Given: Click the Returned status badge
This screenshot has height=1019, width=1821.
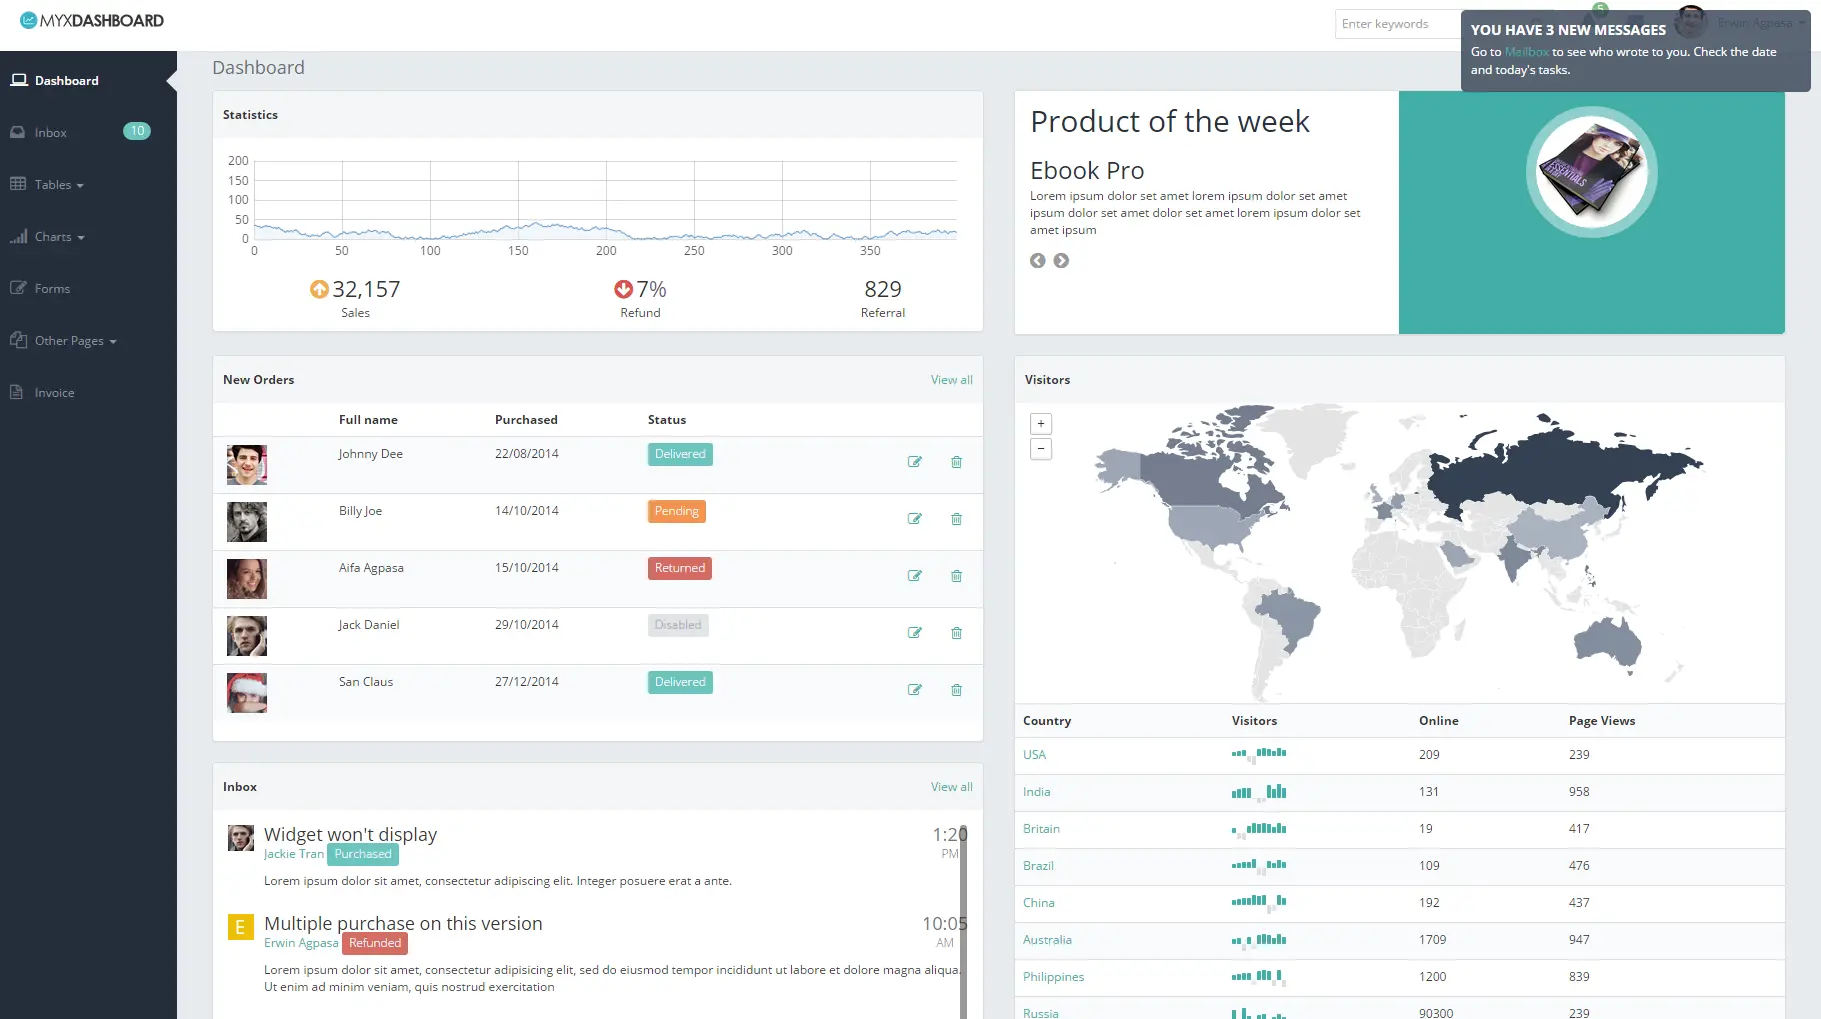Looking at the screenshot, I should coord(680,568).
